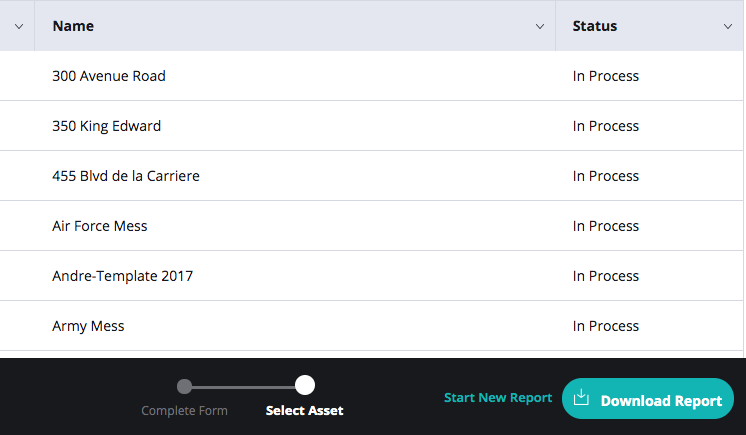Click In Process status for 300 Avenue Road
Image resolution: width=746 pixels, height=435 pixels.
(x=606, y=76)
